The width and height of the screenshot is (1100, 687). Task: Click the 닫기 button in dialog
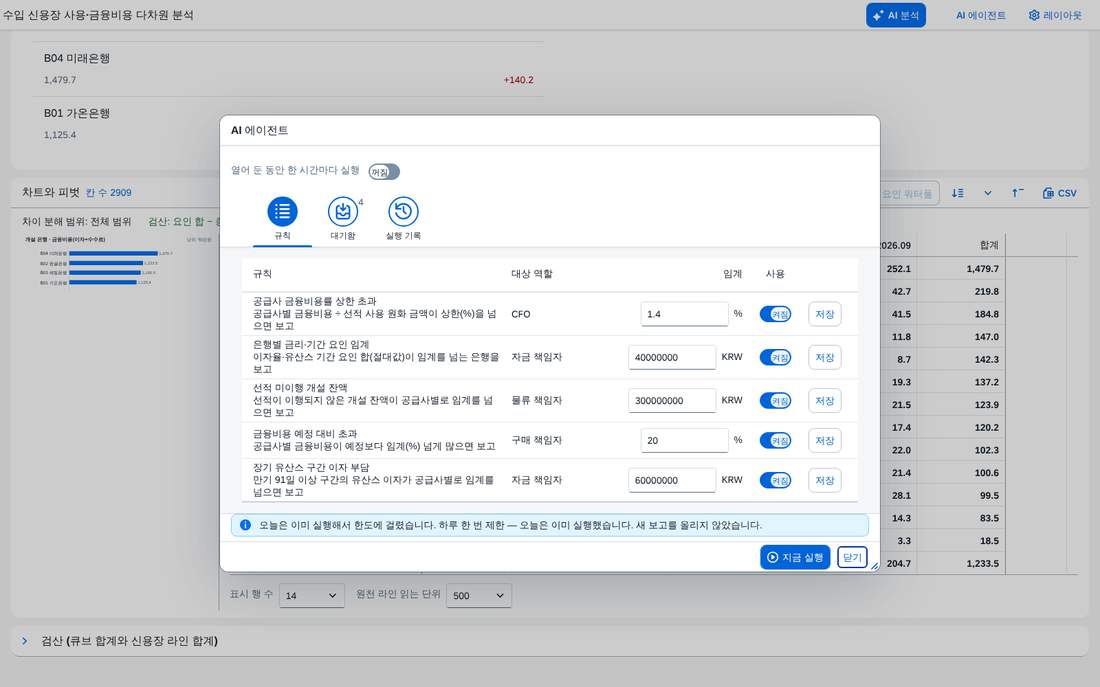tap(852, 557)
